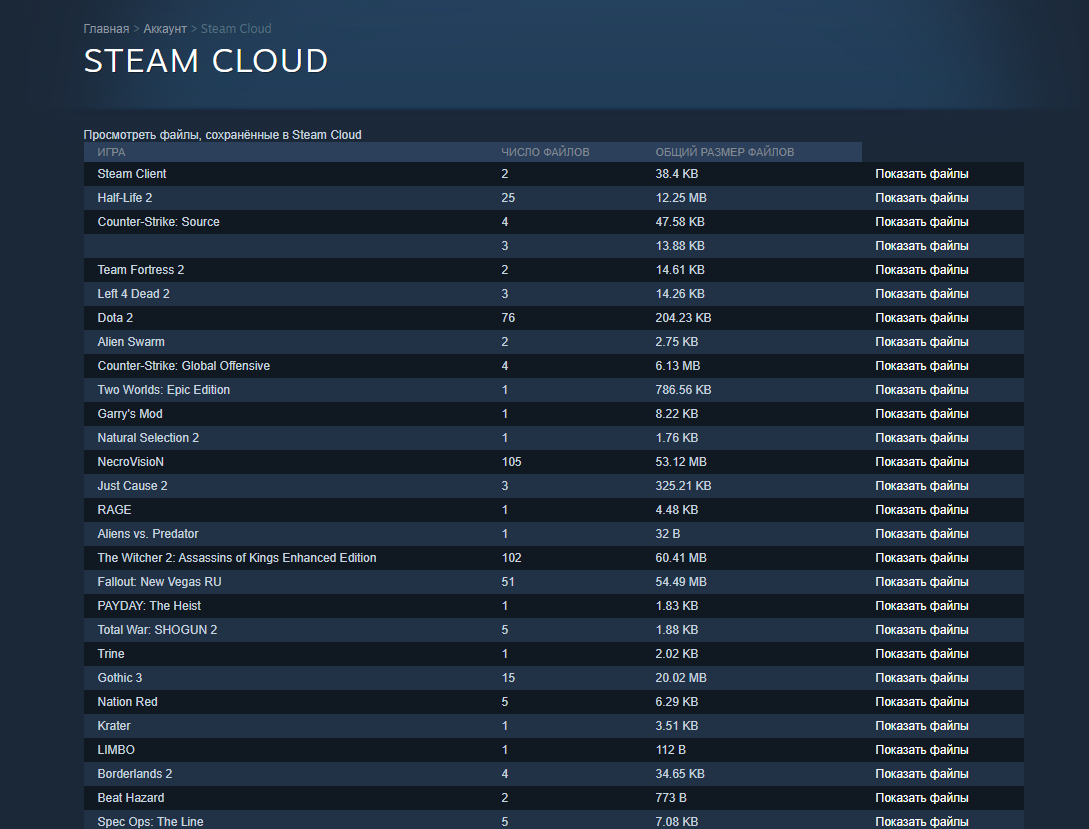This screenshot has height=829, width=1089.
Task: Click the ЧИСЛО ФАЙЛОВ column header
Action: (545, 151)
